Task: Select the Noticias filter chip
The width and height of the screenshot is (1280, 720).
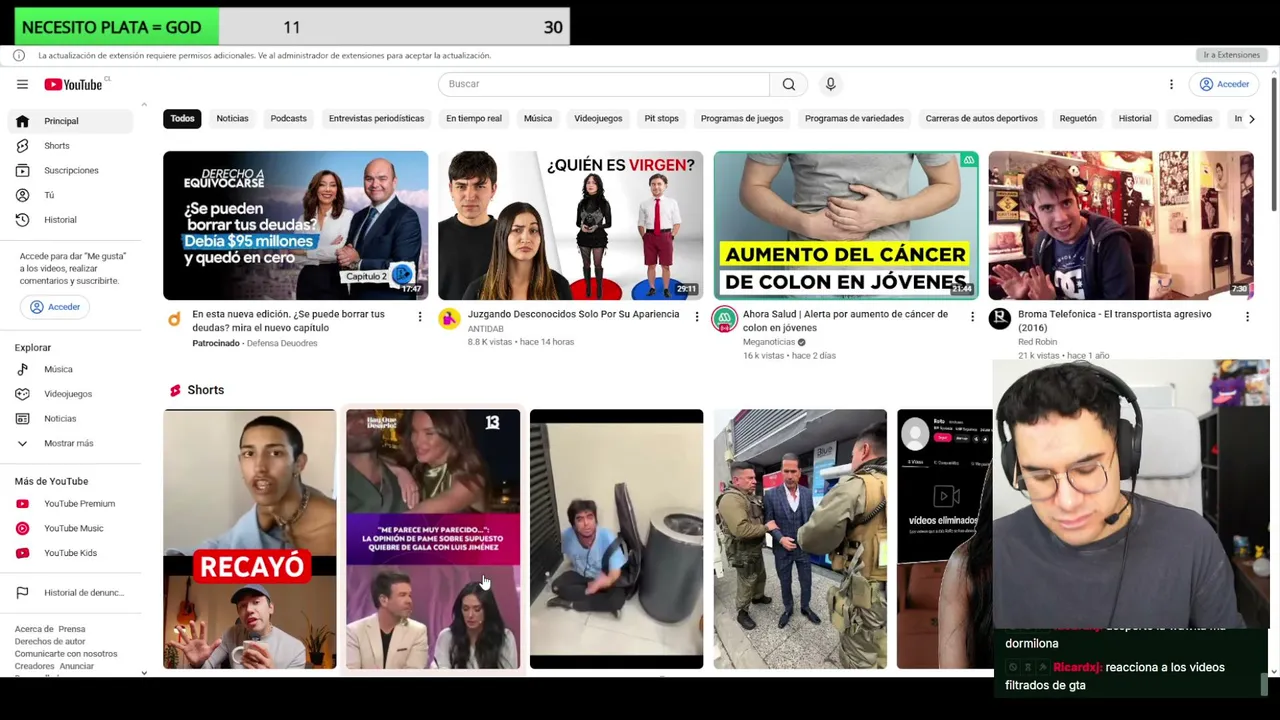Action: click(232, 119)
